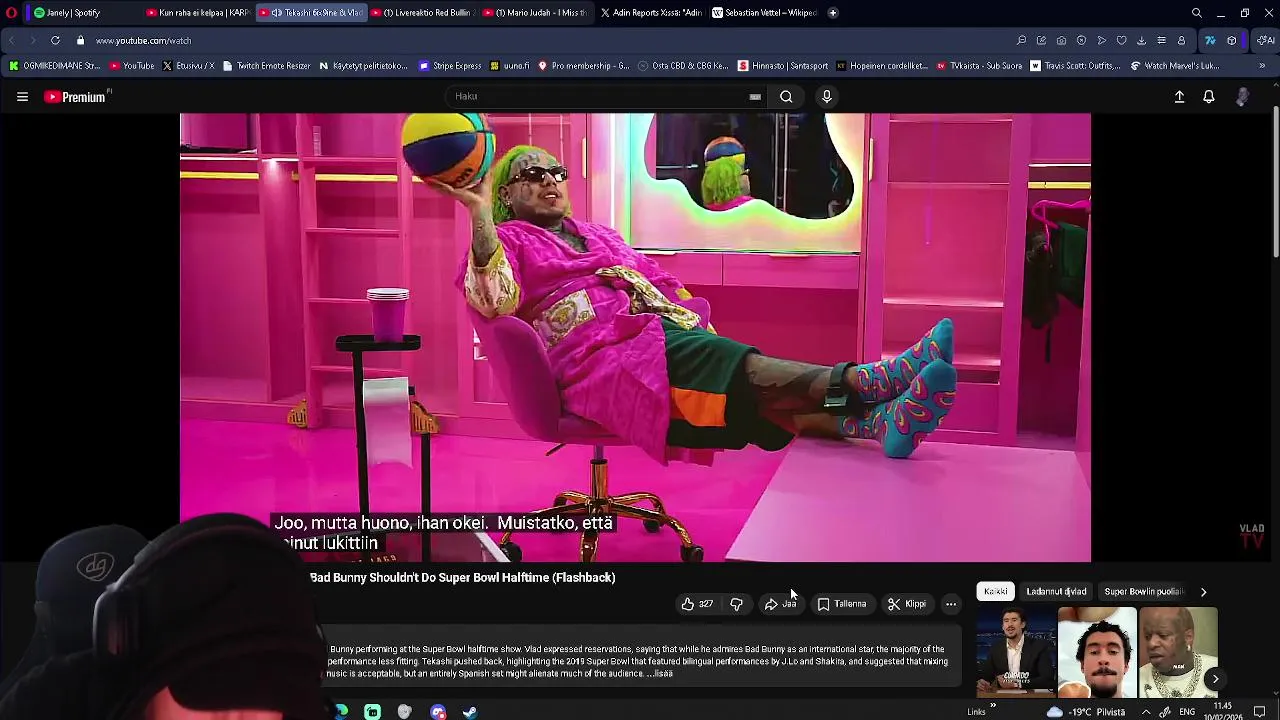
Task: Select the Kaikki filter chip
Action: point(995,592)
